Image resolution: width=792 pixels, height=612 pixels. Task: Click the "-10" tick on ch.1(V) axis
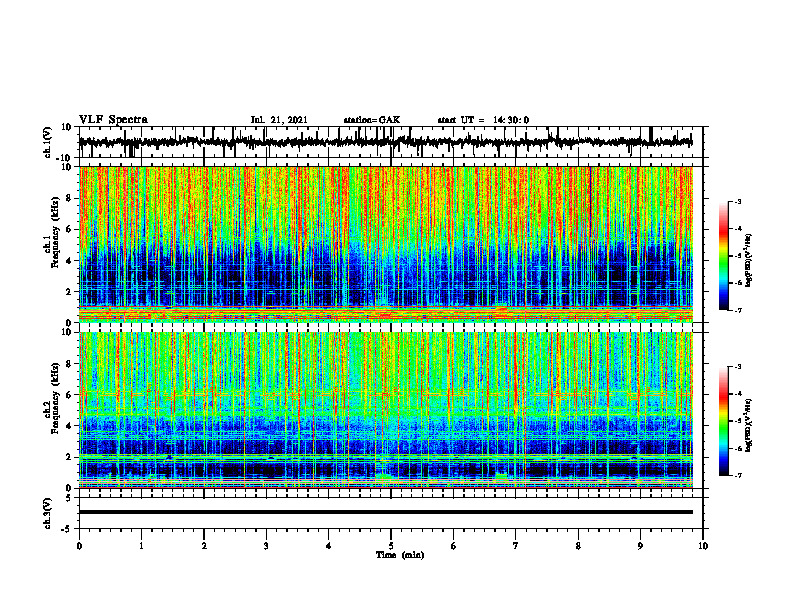coord(65,158)
